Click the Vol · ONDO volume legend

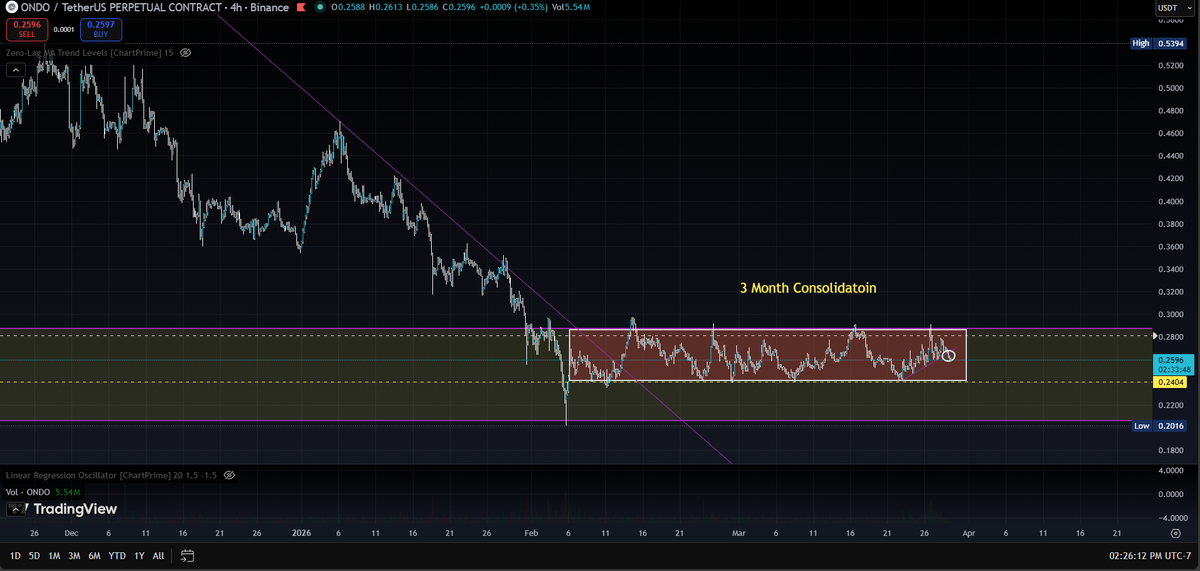41,493
